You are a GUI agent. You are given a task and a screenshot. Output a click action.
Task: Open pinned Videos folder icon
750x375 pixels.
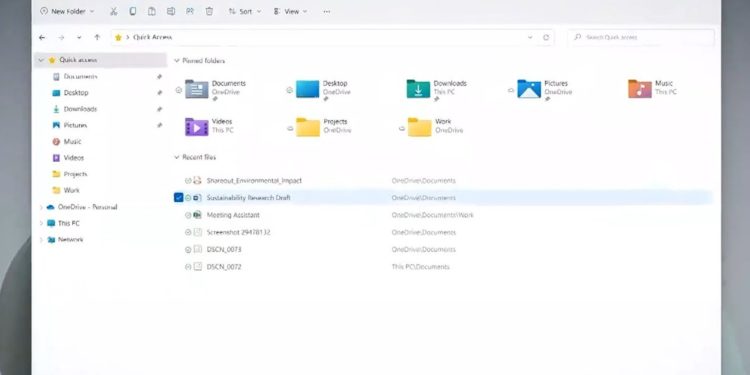[x=197, y=127]
